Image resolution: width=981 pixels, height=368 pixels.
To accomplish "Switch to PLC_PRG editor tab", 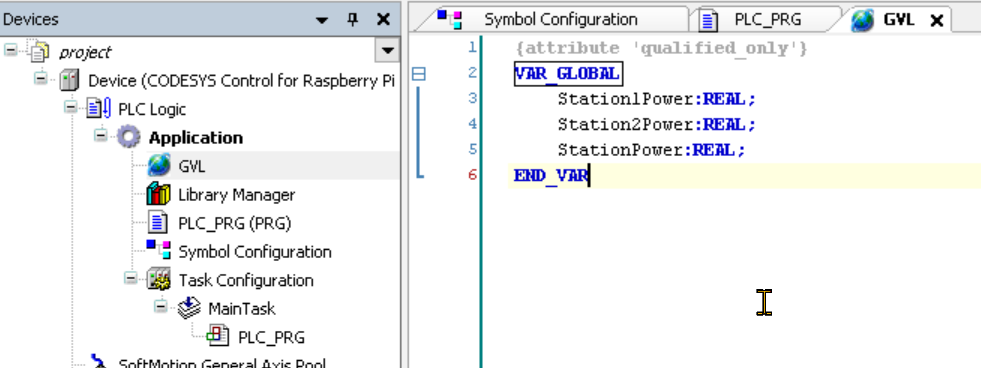I will tap(767, 19).
